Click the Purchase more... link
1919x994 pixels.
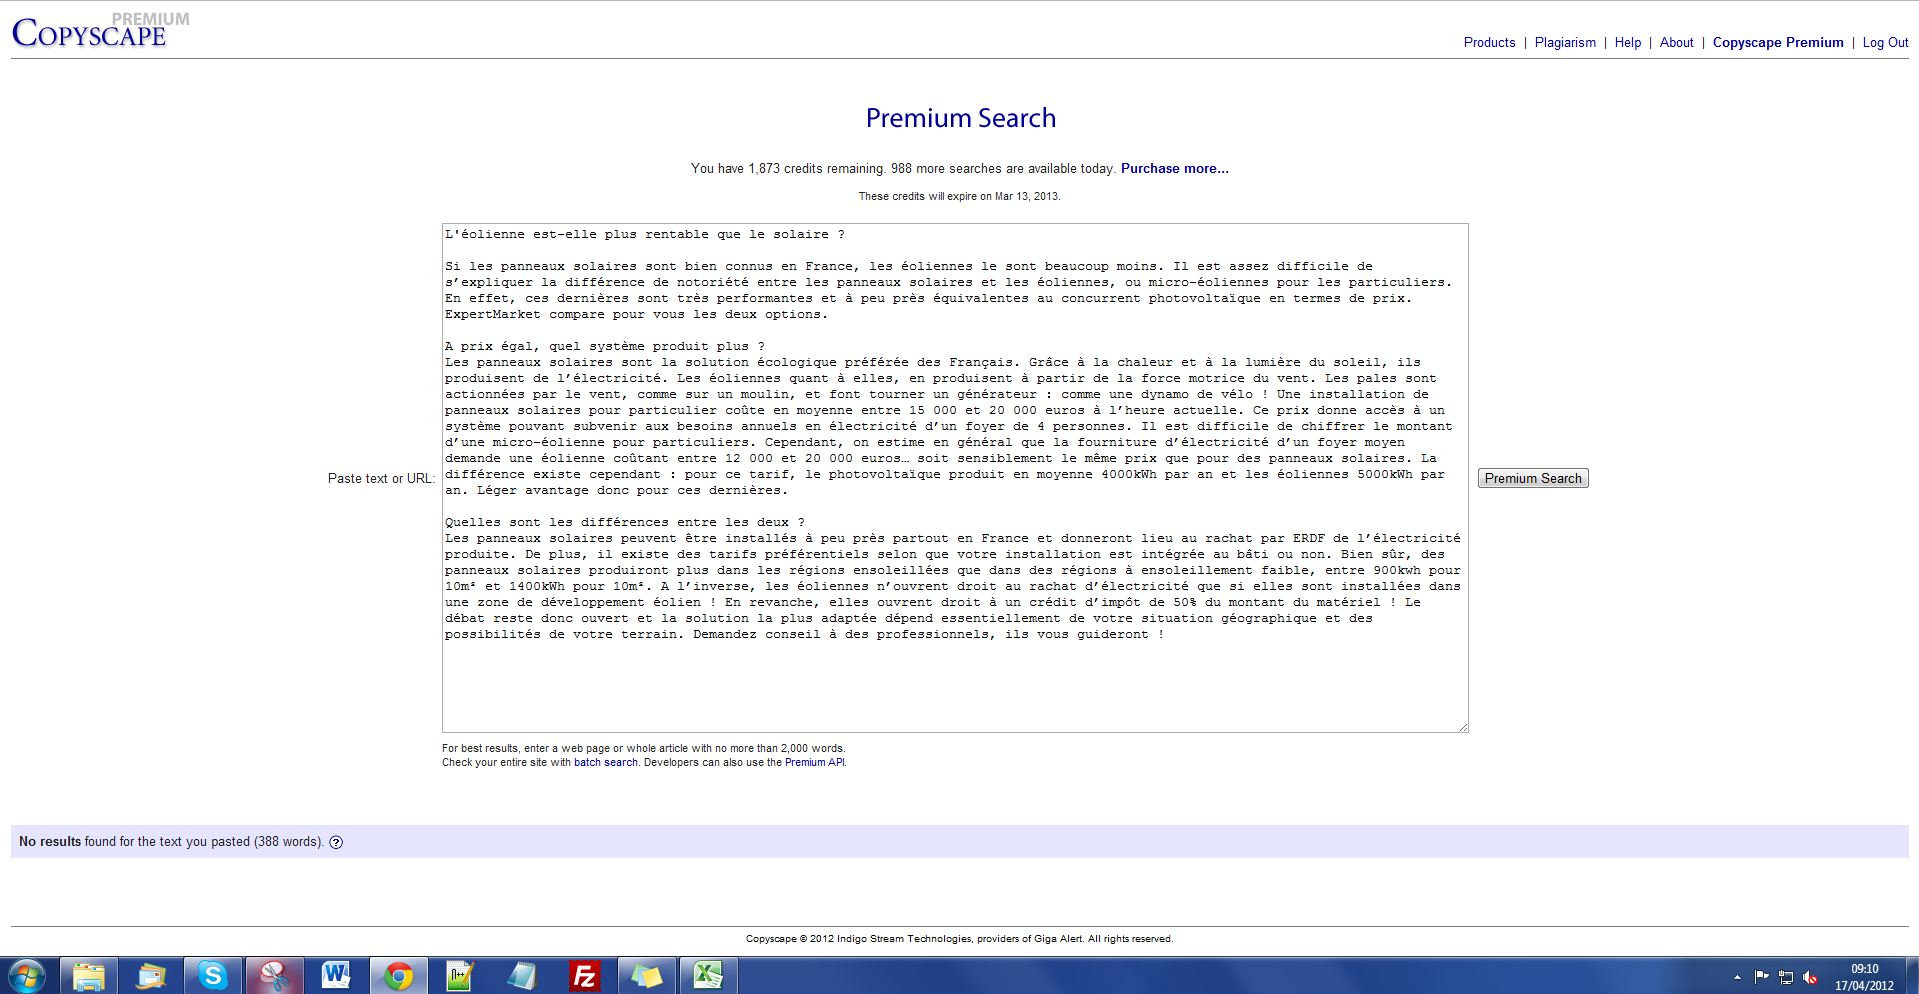[1174, 168]
